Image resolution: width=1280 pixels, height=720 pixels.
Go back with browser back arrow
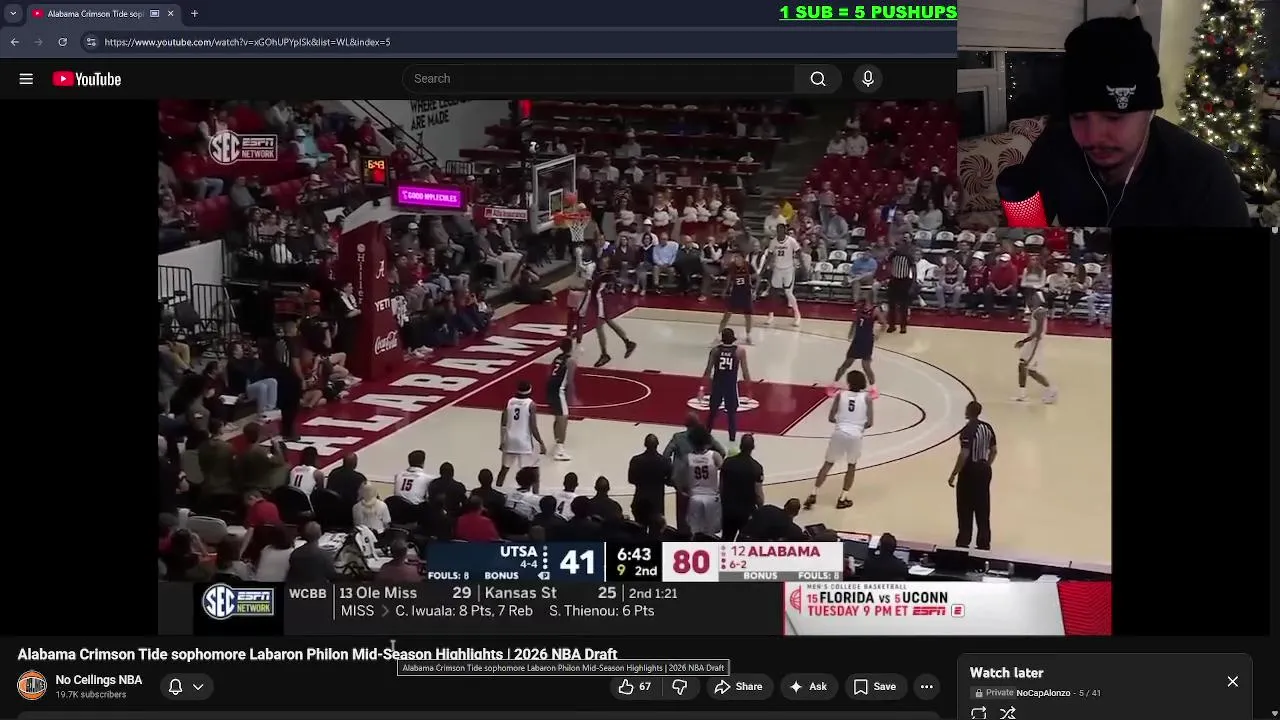coord(15,42)
